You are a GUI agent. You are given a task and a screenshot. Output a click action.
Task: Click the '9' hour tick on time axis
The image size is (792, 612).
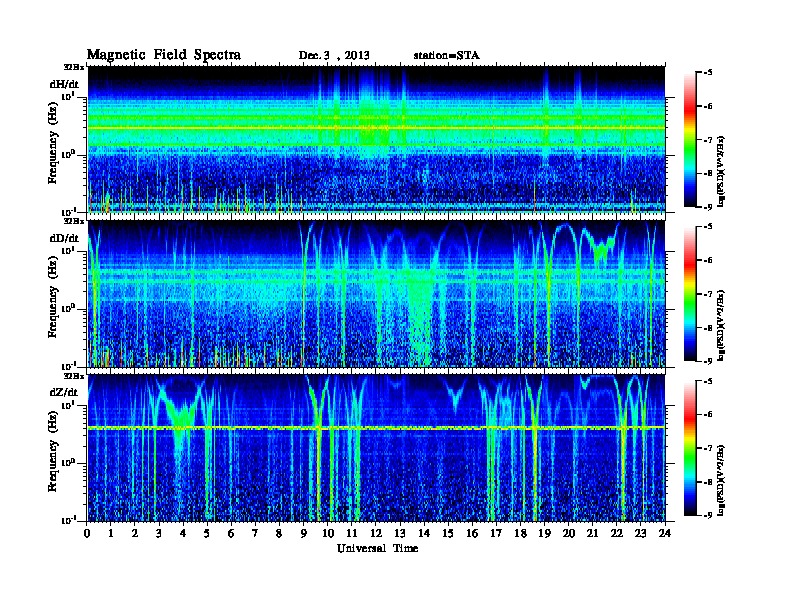(x=303, y=534)
